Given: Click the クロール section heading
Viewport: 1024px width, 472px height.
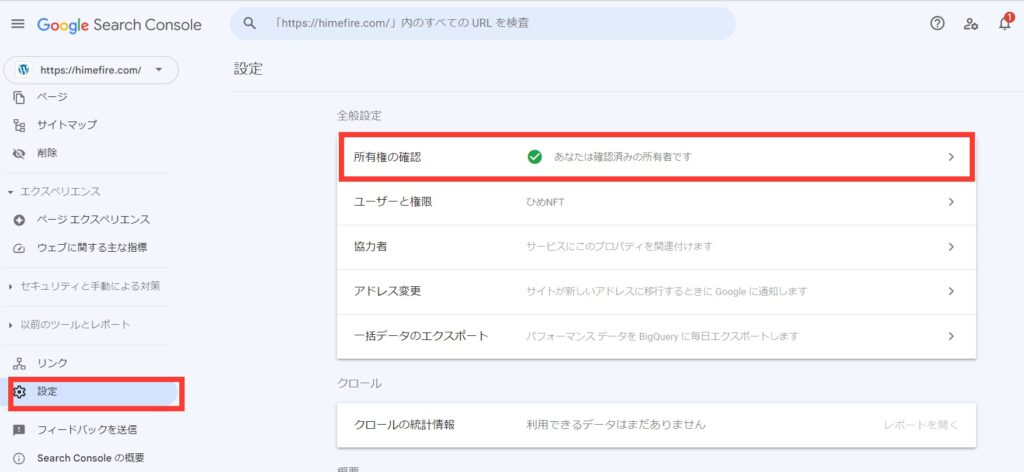Looking at the screenshot, I should 359,384.
